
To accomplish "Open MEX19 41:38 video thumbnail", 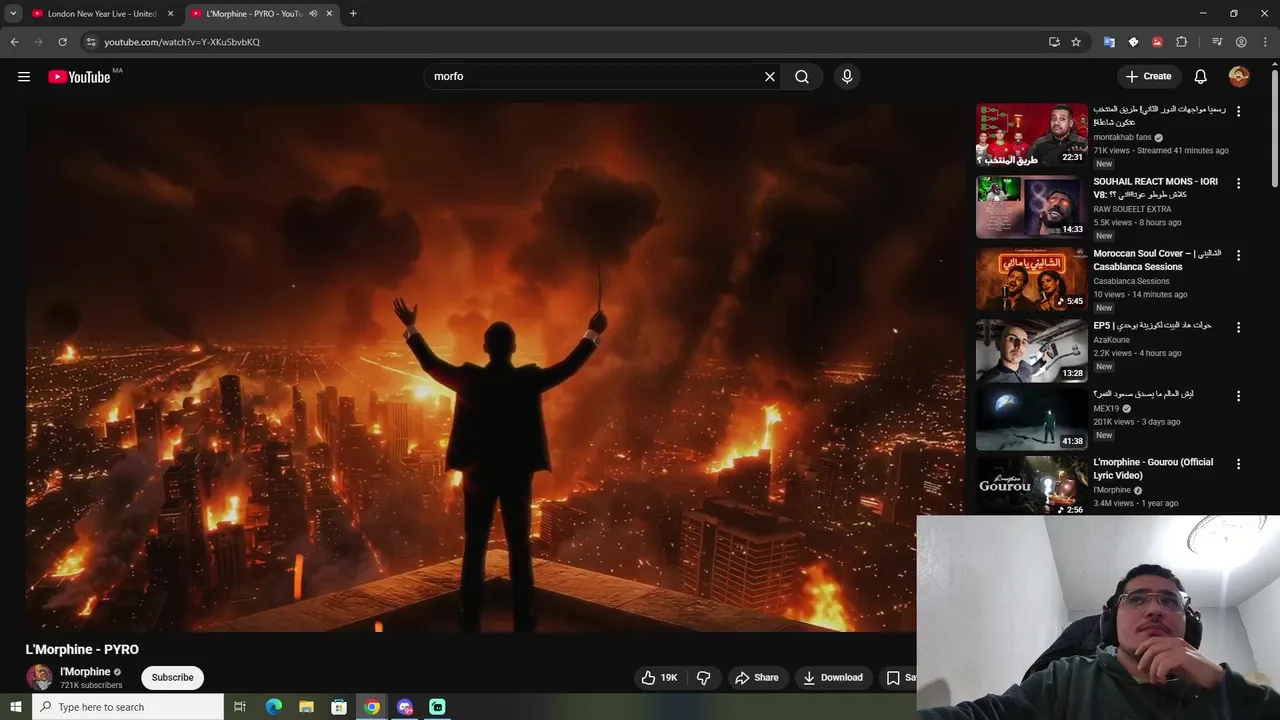I will point(1031,419).
